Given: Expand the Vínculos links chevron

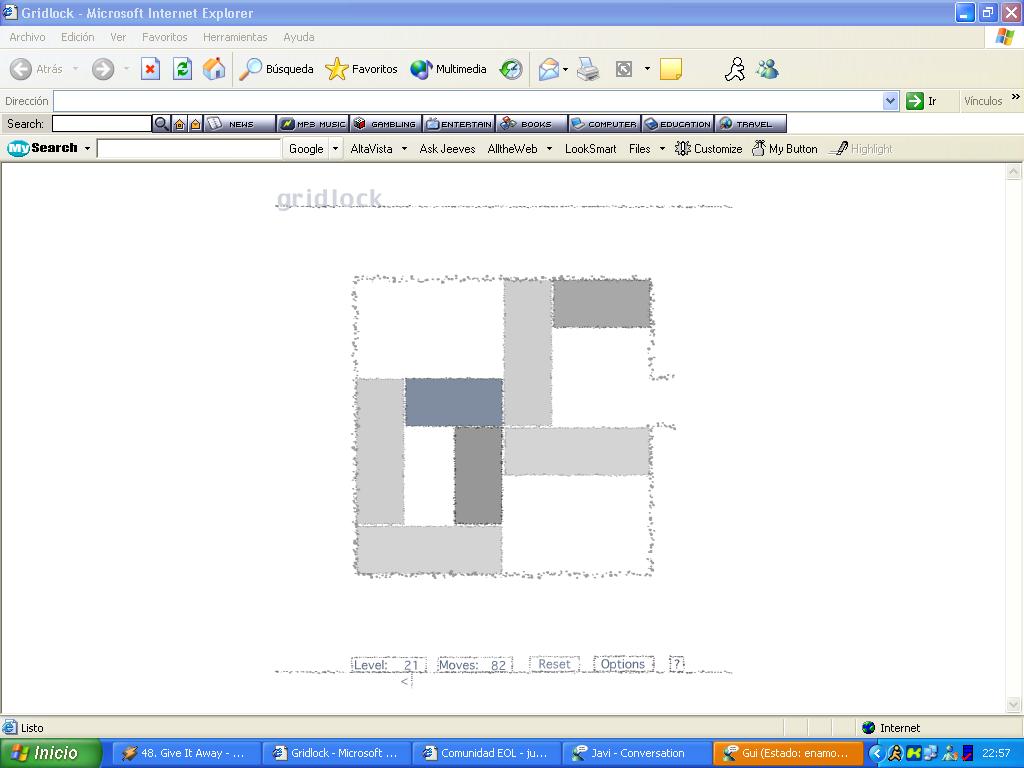Looking at the screenshot, I should pyautogui.click(x=1016, y=97).
